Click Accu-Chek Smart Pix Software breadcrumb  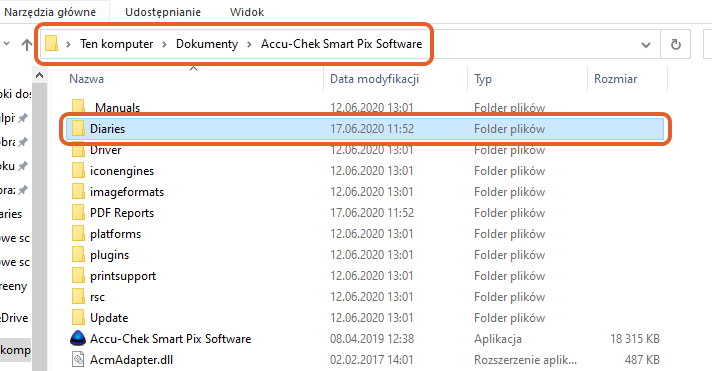[x=341, y=44]
